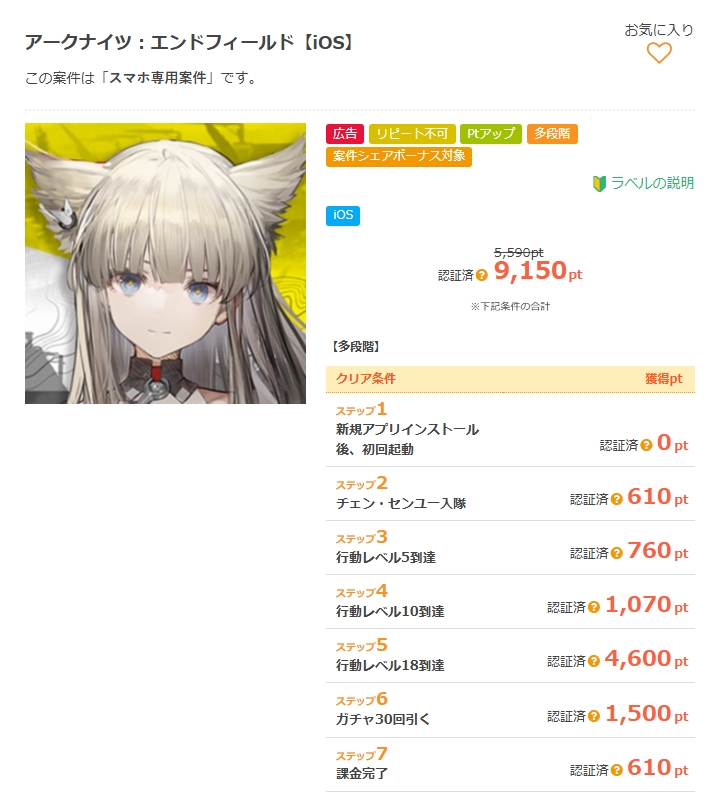Click the リピート不可 label
Screen dimensions: 724x796
[412, 134]
